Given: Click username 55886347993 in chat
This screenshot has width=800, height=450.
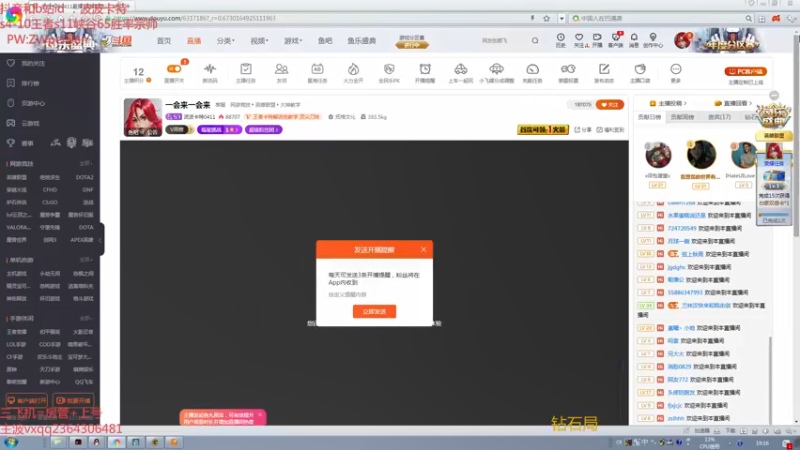Looking at the screenshot, I should [x=685, y=292].
